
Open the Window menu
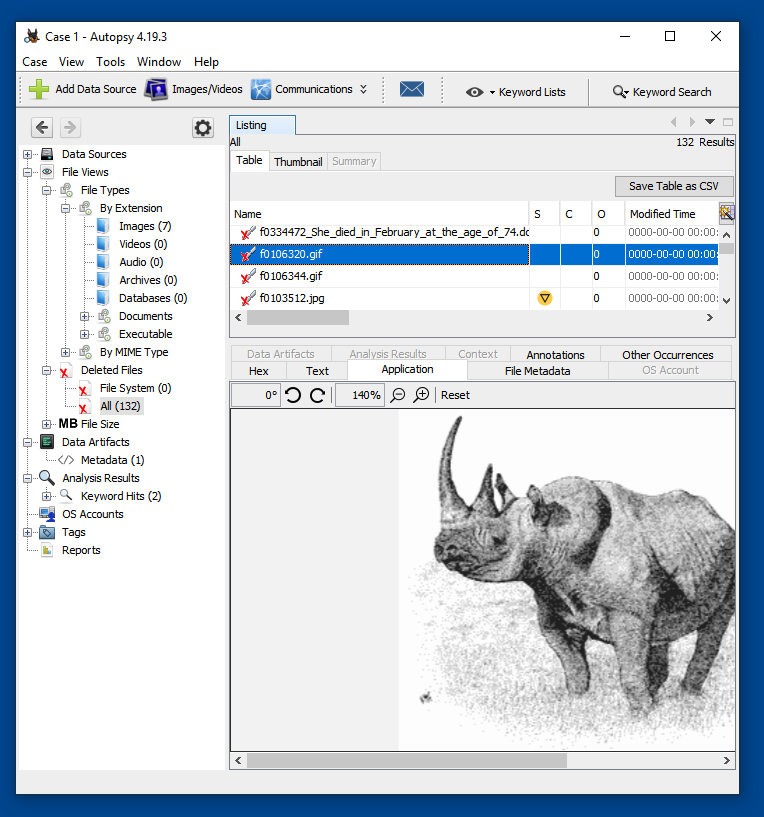click(159, 62)
